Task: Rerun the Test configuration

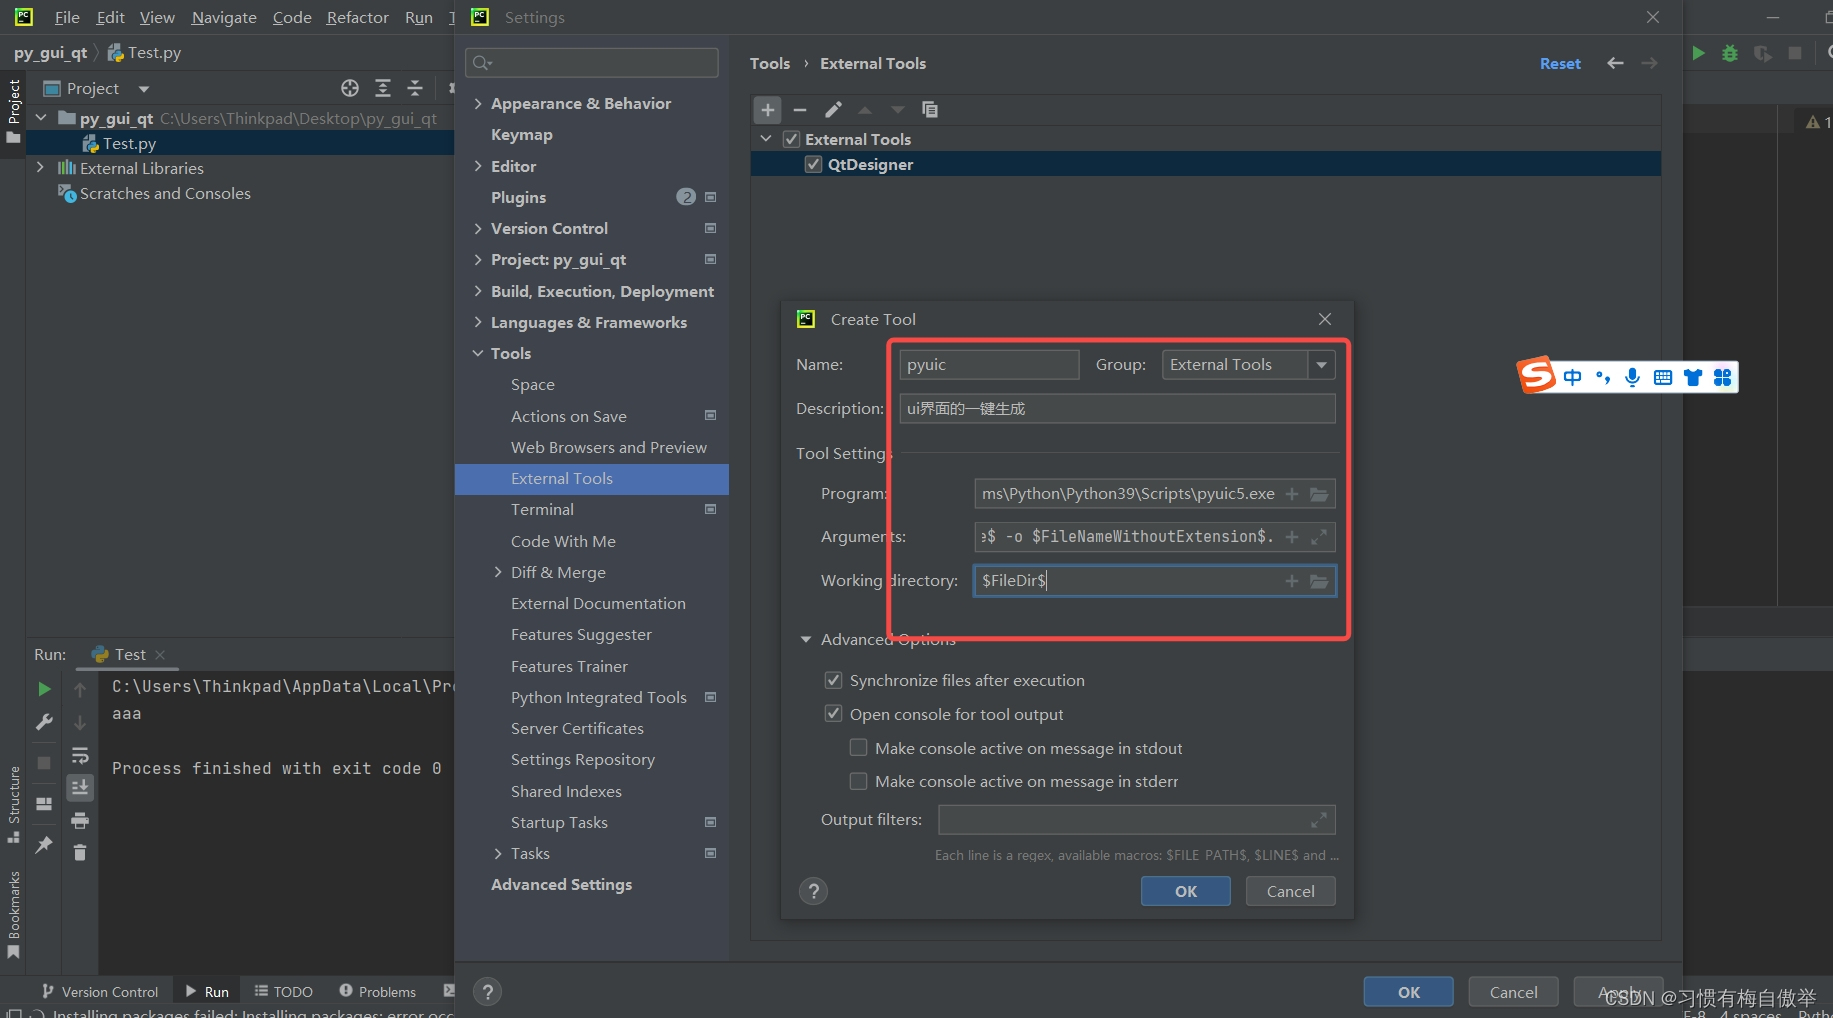Action: (x=43, y=689)
